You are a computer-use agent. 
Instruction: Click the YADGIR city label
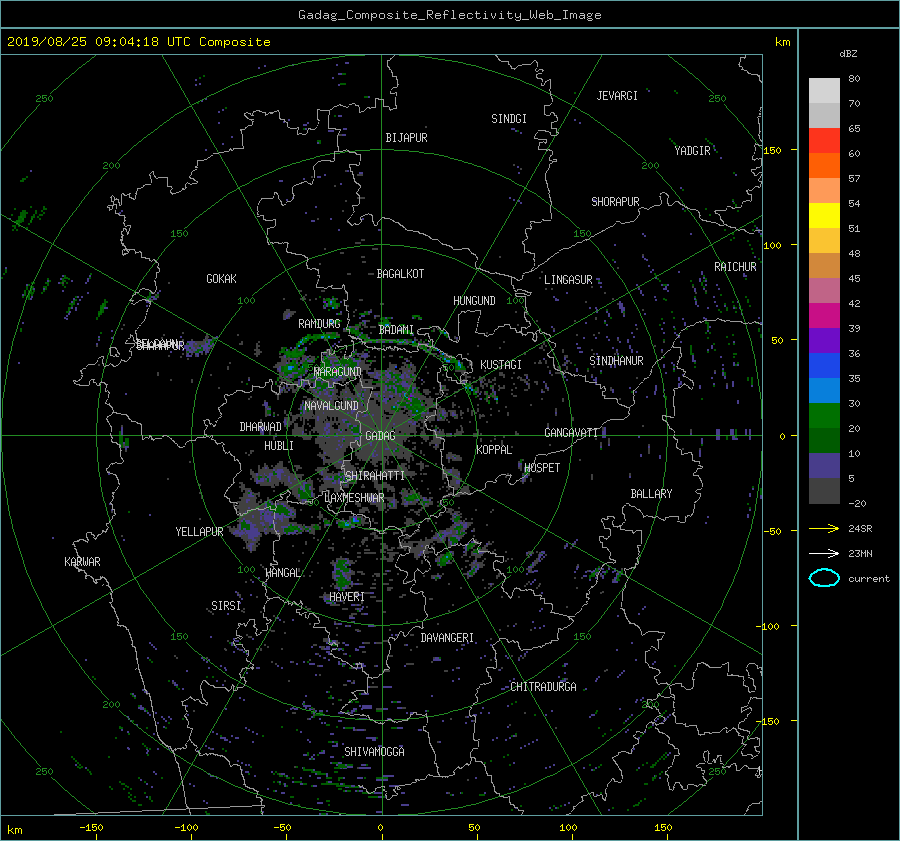[x=692, y=151]
